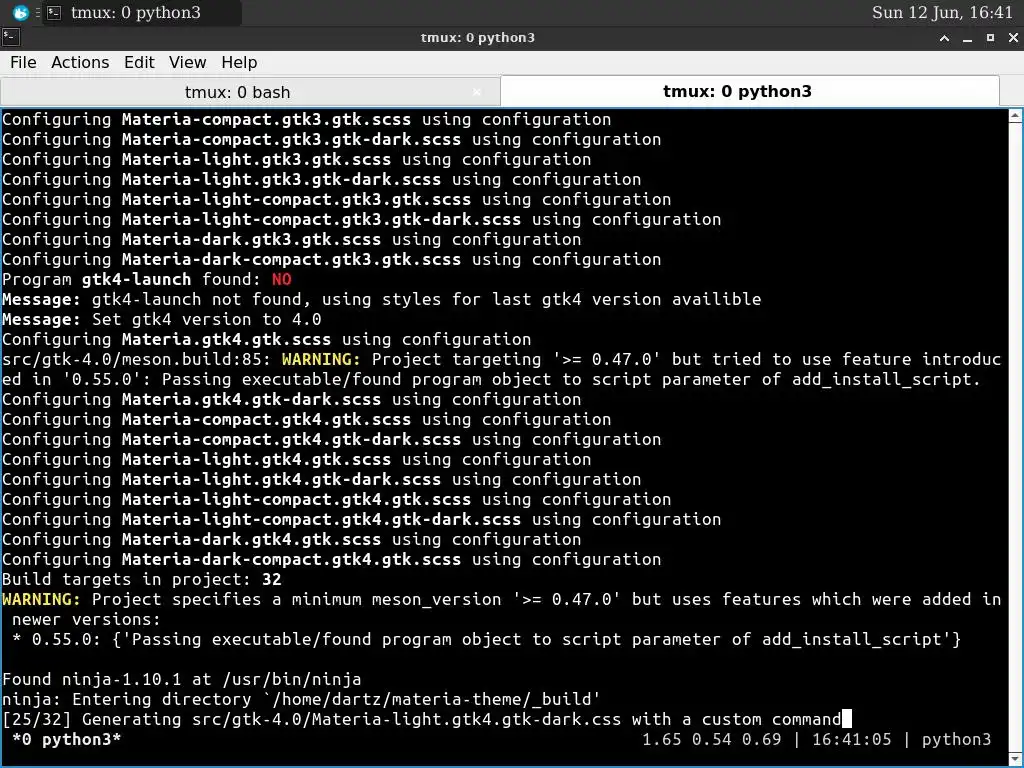Click the '* 0.55.0:' feature list line
1024x768 pixels.
click(x=487, y=639)
